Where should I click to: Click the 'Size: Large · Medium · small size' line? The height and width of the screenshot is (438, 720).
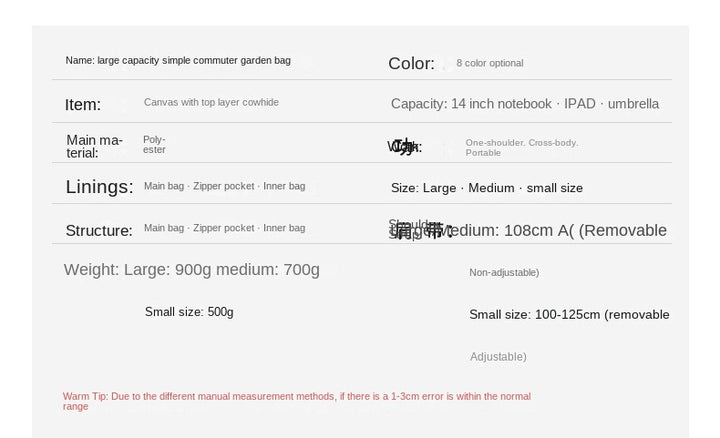(487, 188)
